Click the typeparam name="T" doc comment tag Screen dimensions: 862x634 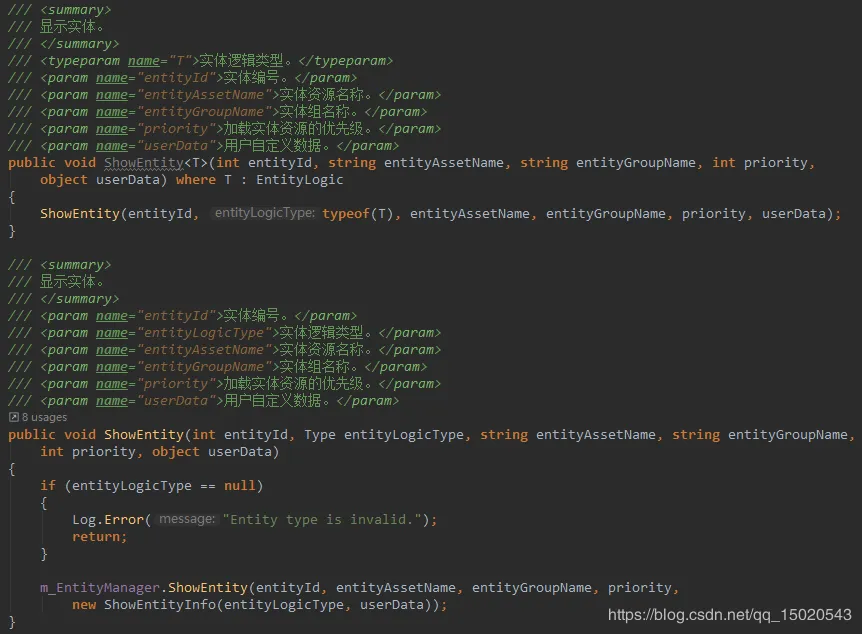click(119, 61)
